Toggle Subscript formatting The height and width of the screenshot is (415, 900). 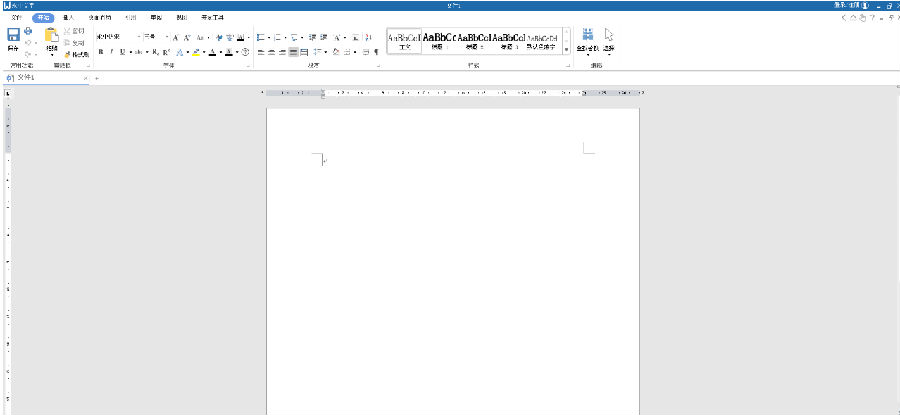tap(156, 52)
